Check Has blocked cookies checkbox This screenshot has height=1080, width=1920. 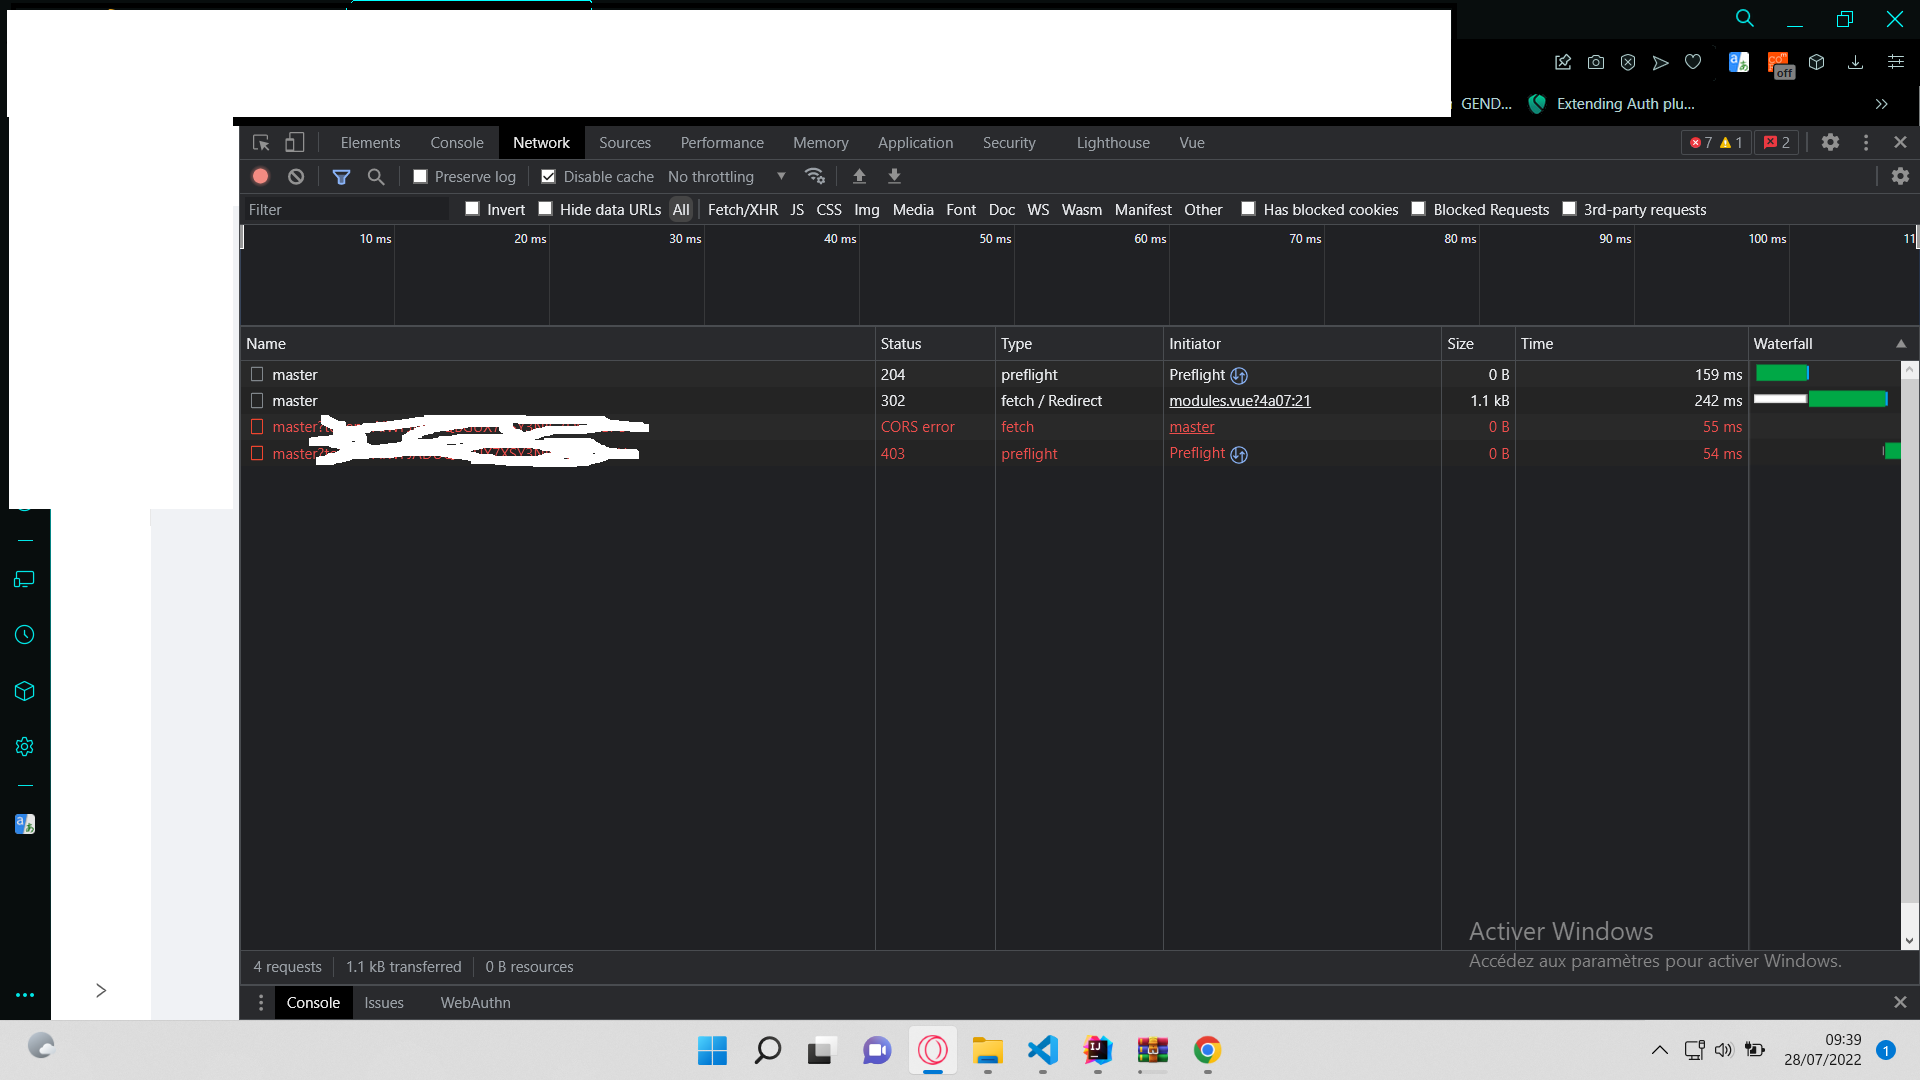pos(1248,209)
